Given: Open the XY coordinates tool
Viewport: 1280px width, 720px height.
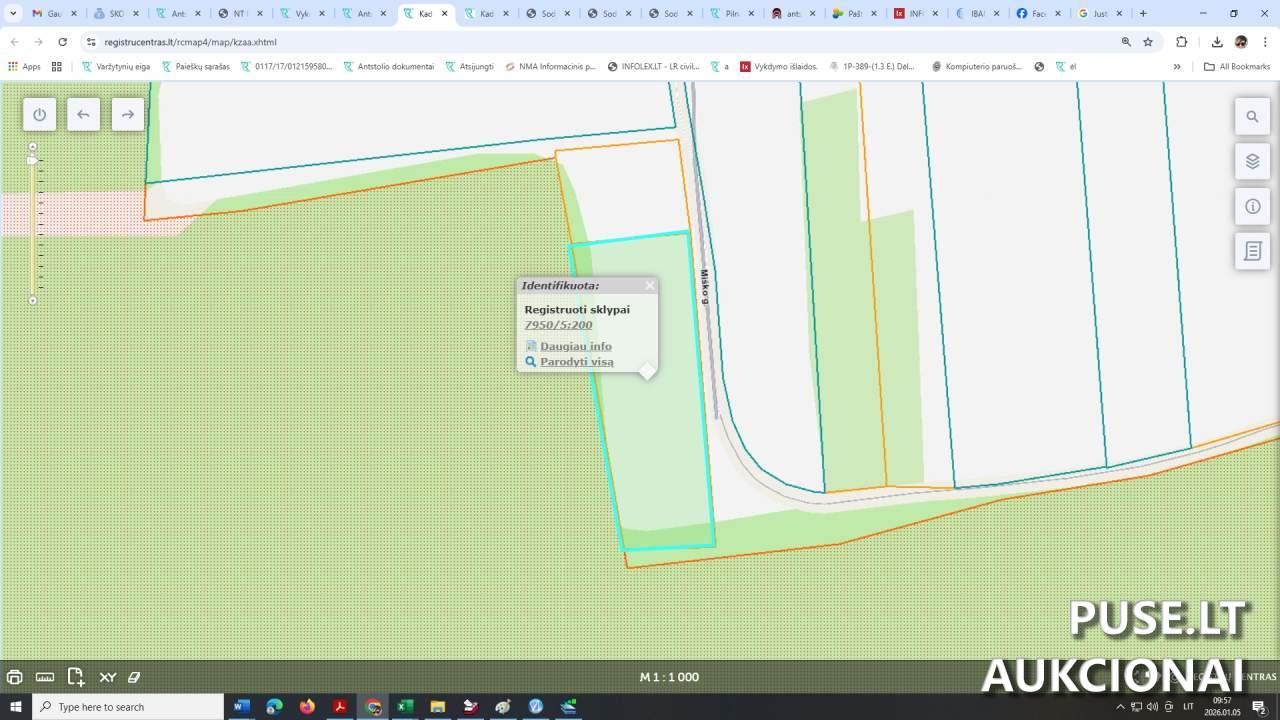Looking at the screenshot, I should pyautogui.click(x=107, y=677).
